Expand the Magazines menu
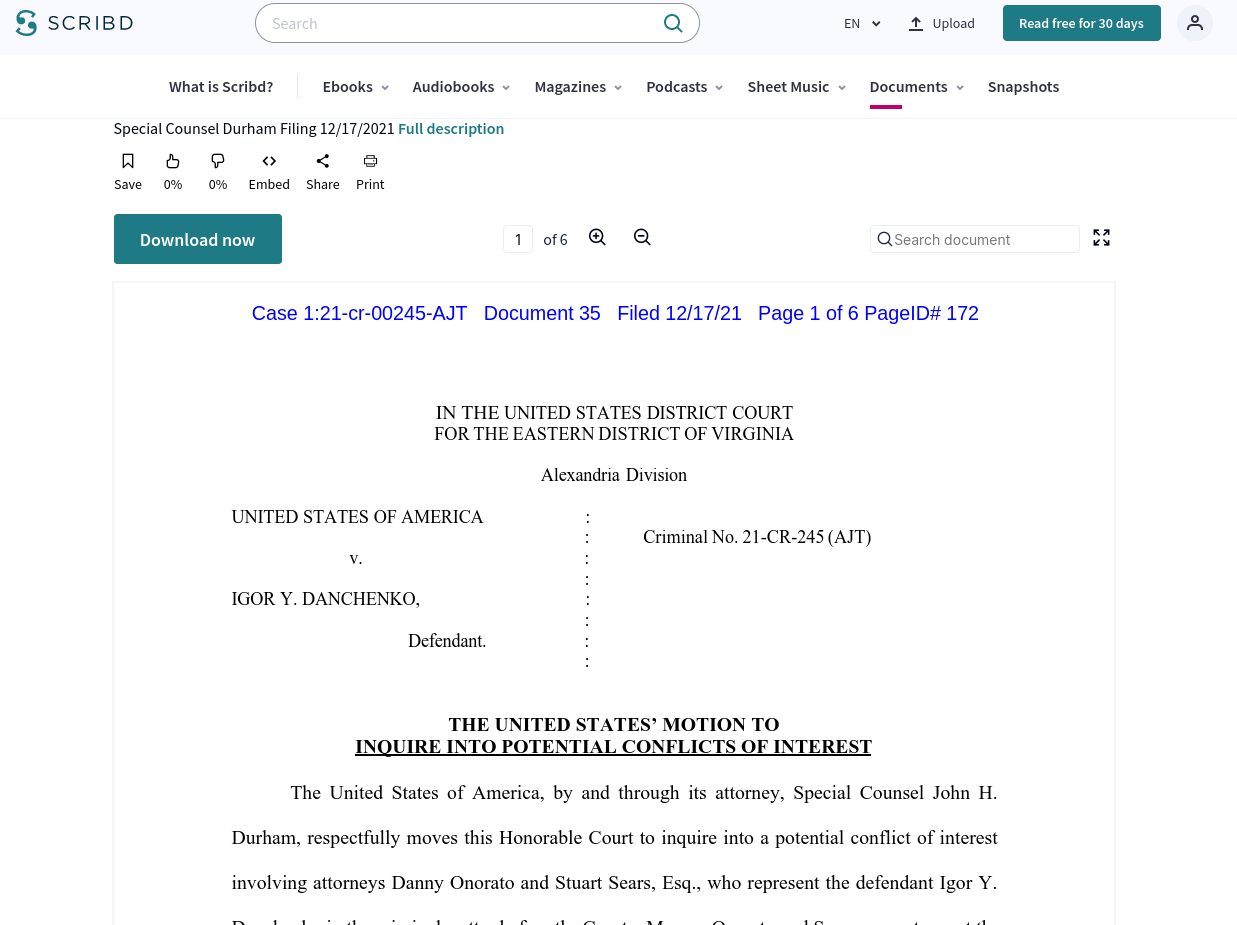 578,87
